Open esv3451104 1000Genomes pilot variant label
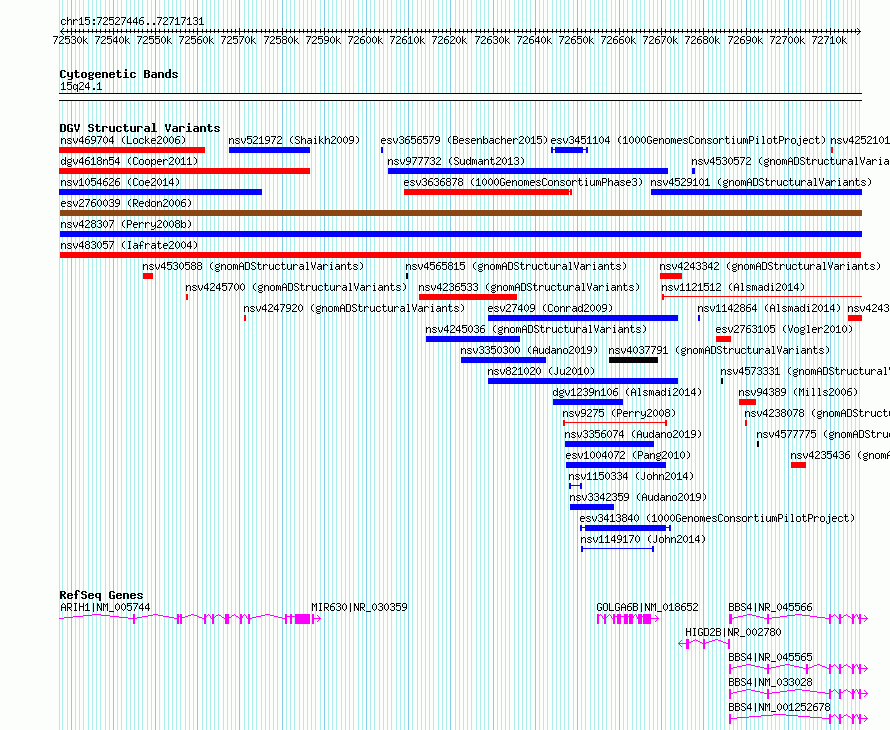Image resolution: width=890 pixels, height=730 pixels. tap(688, 140)
